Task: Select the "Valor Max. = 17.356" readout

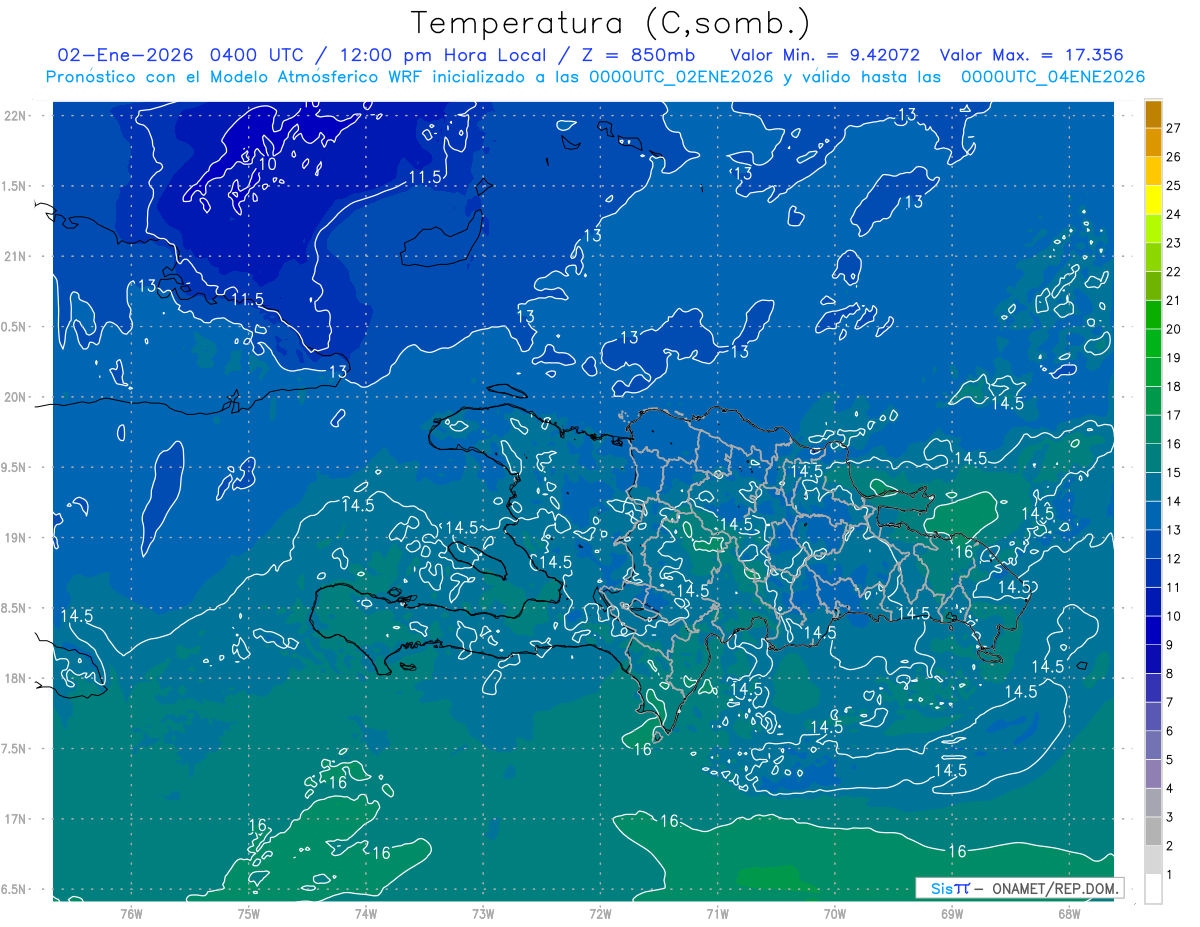Action: [1031, 55]
